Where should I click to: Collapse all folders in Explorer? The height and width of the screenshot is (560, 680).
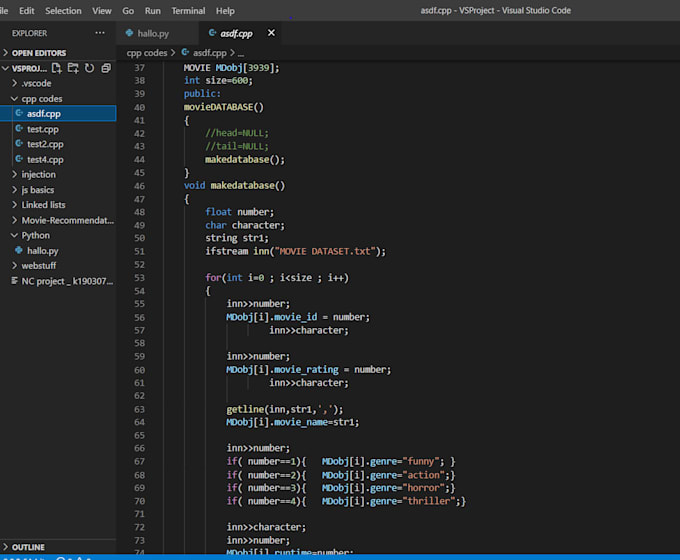pos(106,68)
